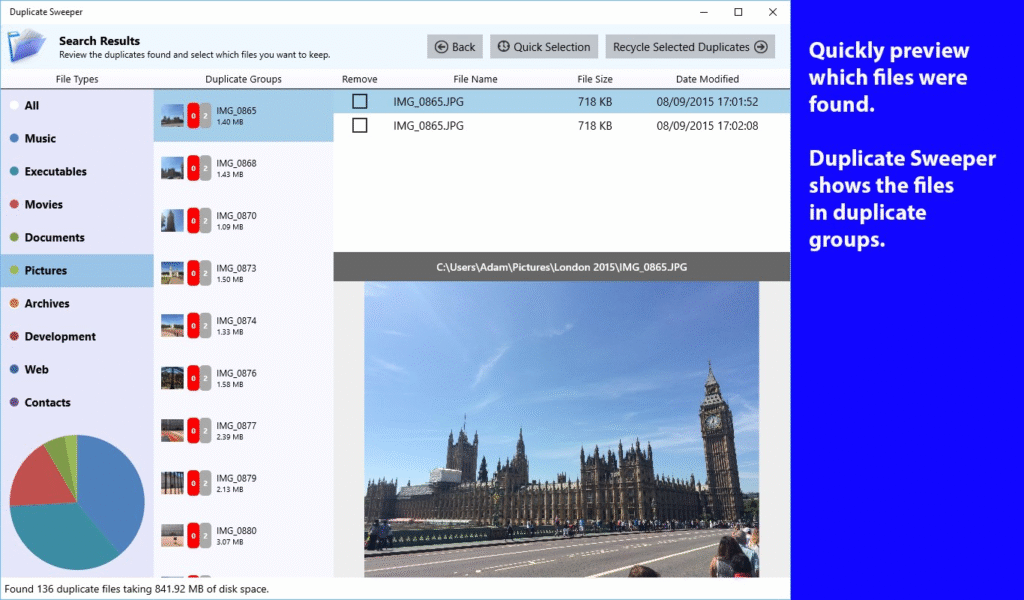Click the Development category bullet icon
The height and width of the screenshot is (600, 1024).
pos(14,337)
